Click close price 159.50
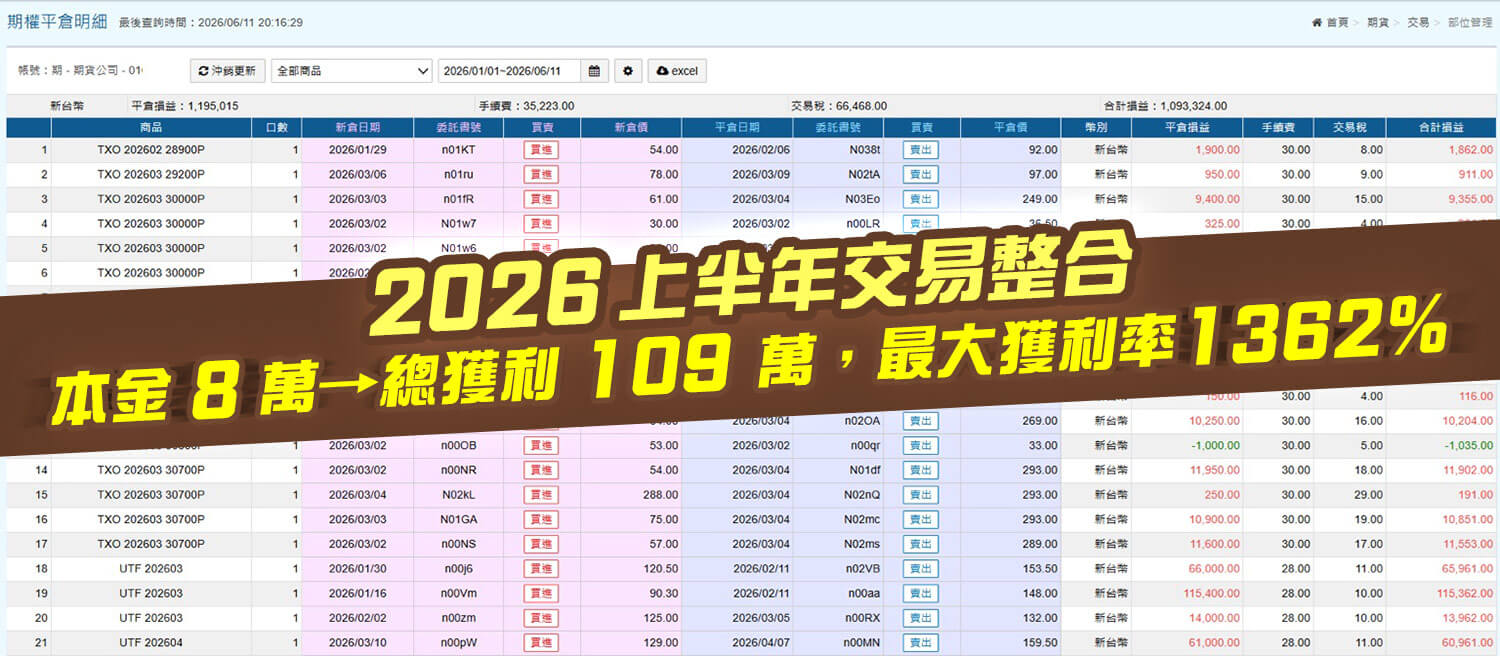 tap(1038, 643)
